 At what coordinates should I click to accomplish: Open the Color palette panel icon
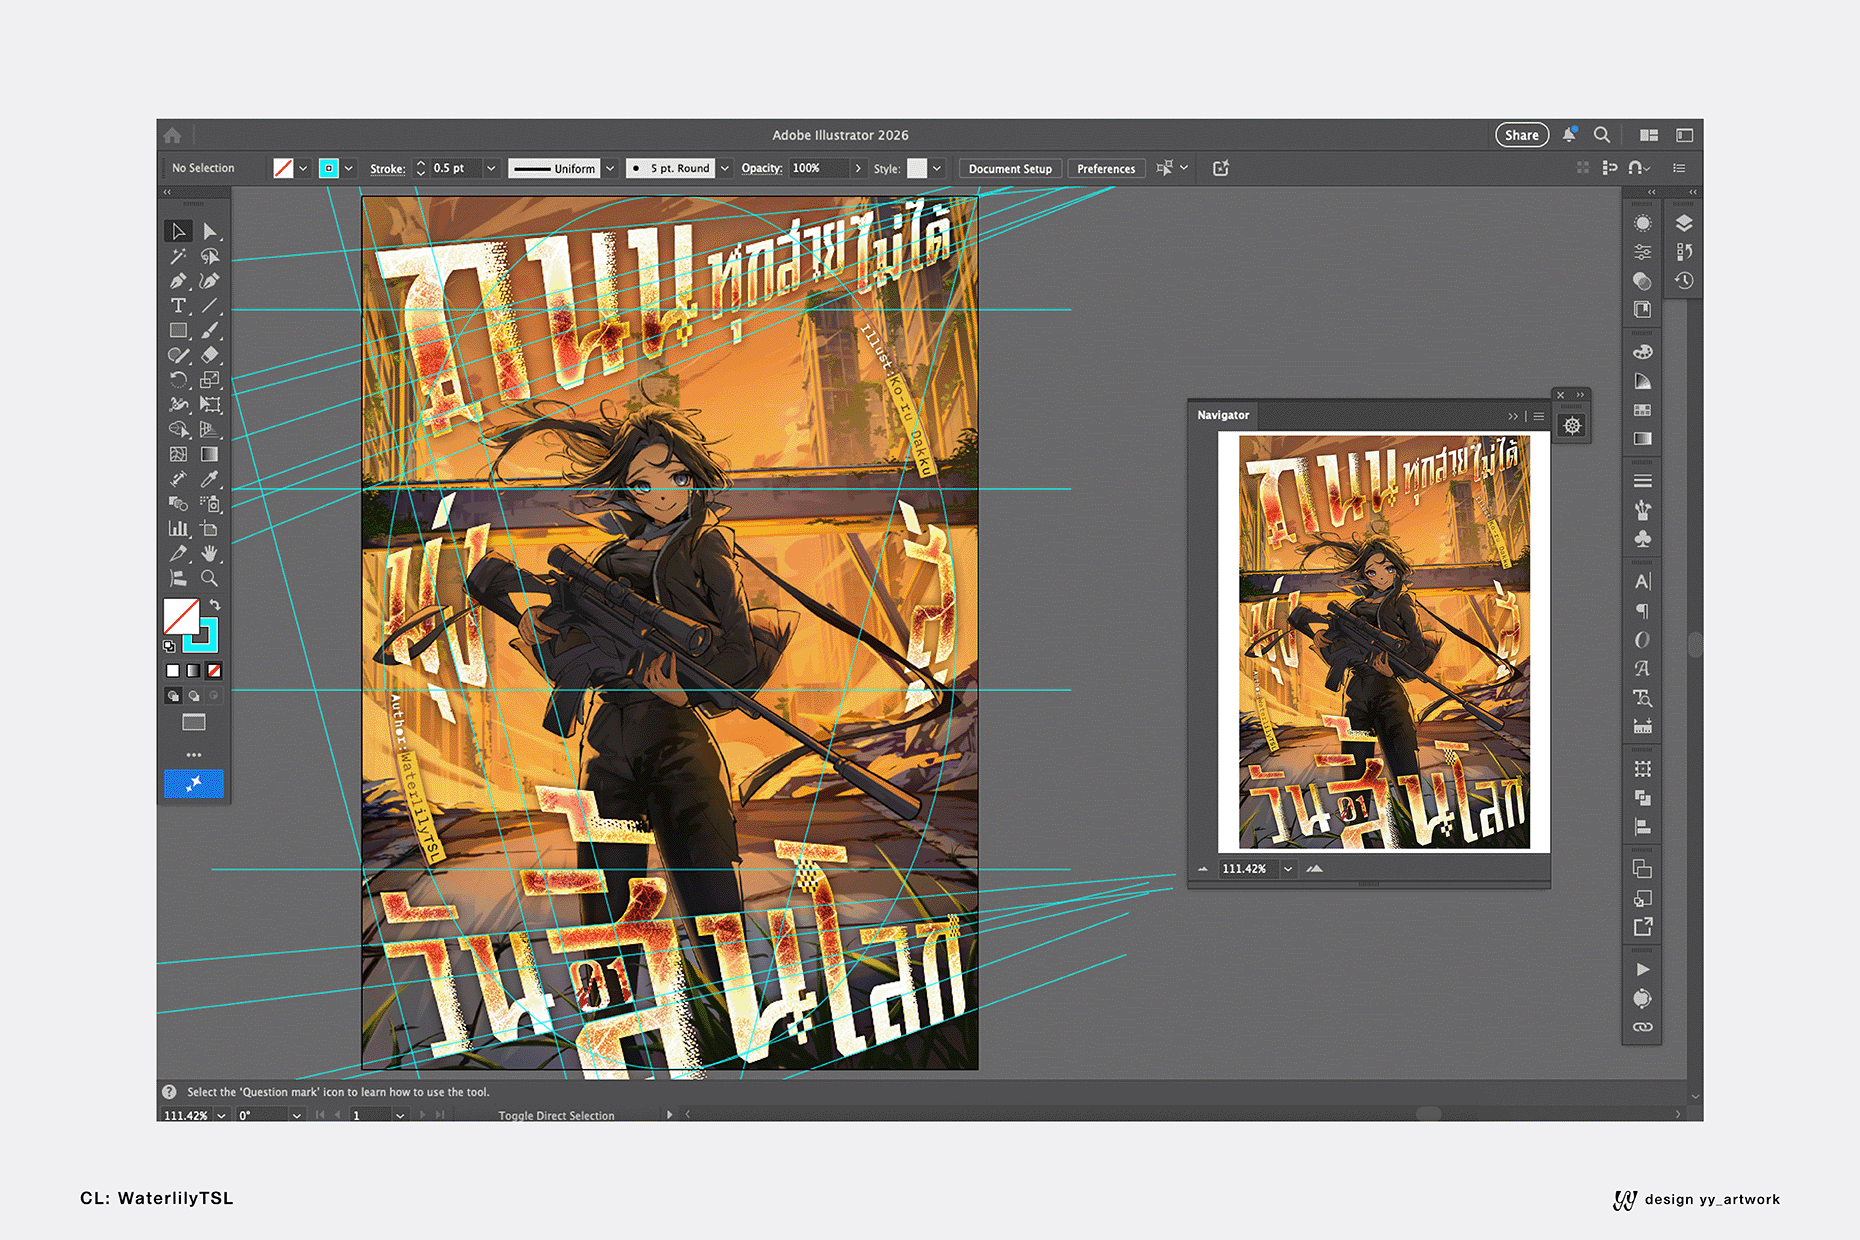[1642, 352]
